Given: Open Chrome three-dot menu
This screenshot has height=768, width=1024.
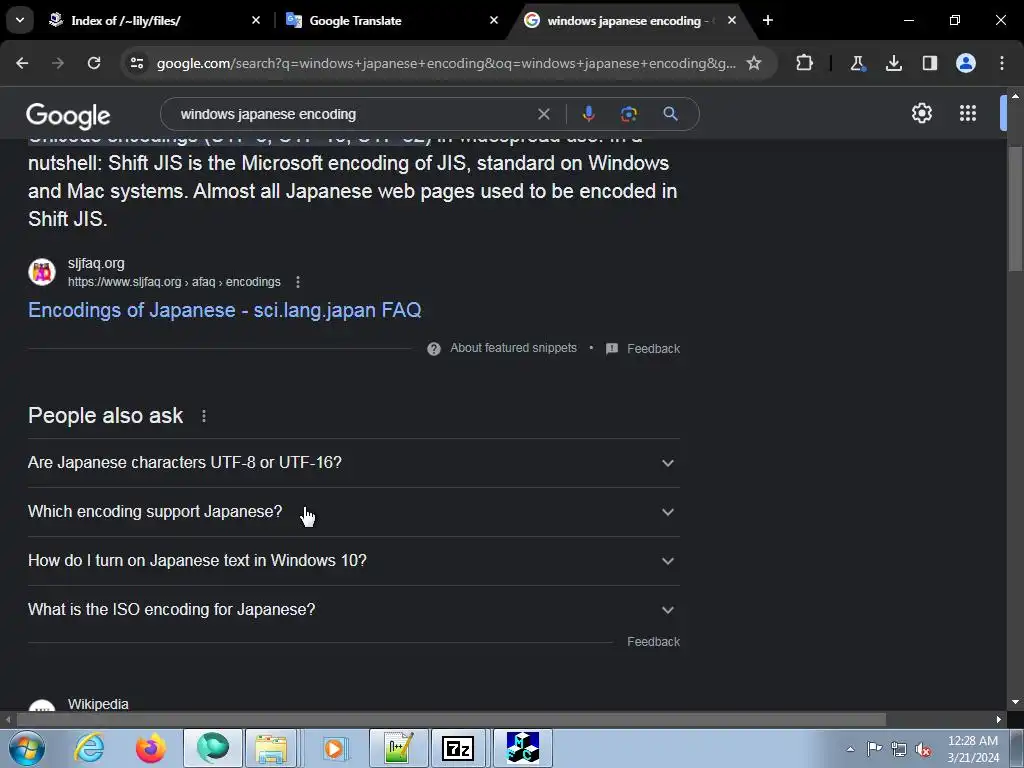Looking at the screenshot, I should (1002, 63).
